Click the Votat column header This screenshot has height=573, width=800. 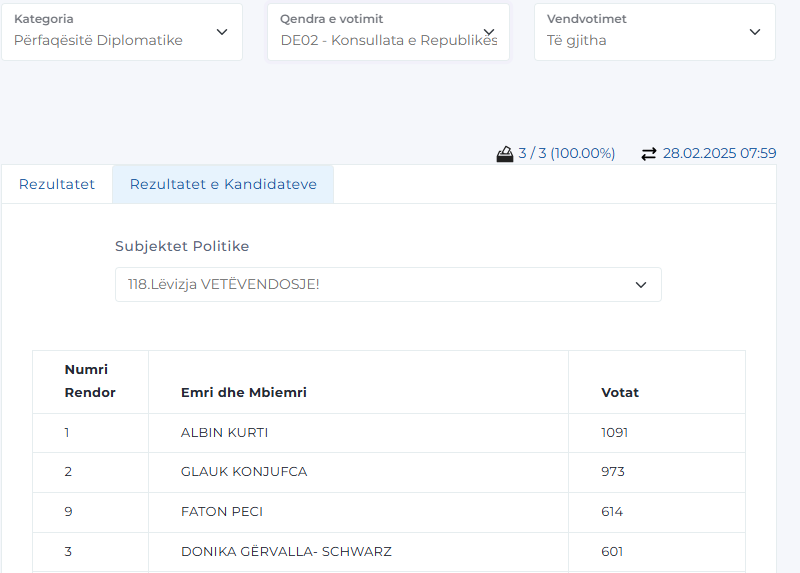click(619, 392)
